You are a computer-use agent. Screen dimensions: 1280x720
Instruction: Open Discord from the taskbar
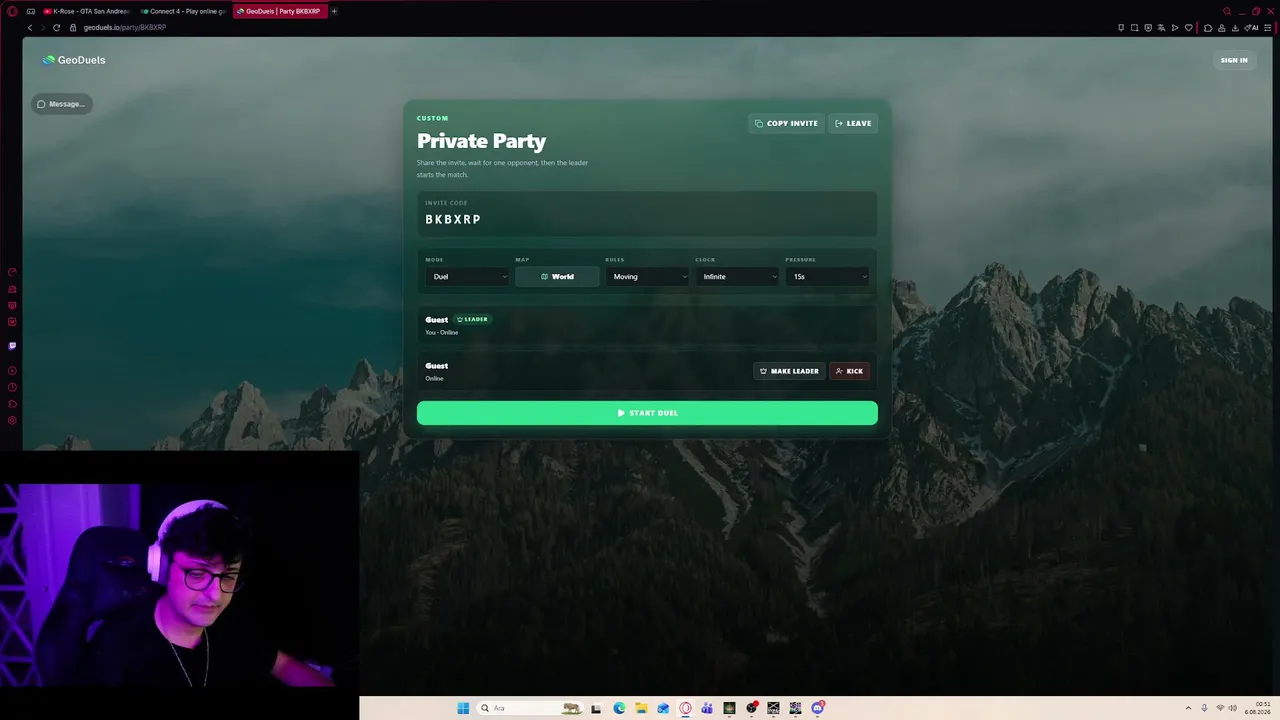coord(818,708)
